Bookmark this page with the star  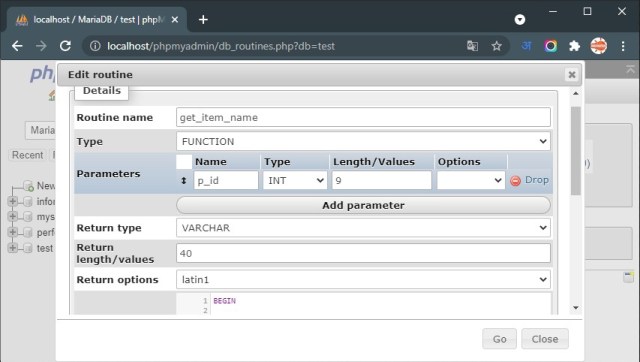coord(496,46)
